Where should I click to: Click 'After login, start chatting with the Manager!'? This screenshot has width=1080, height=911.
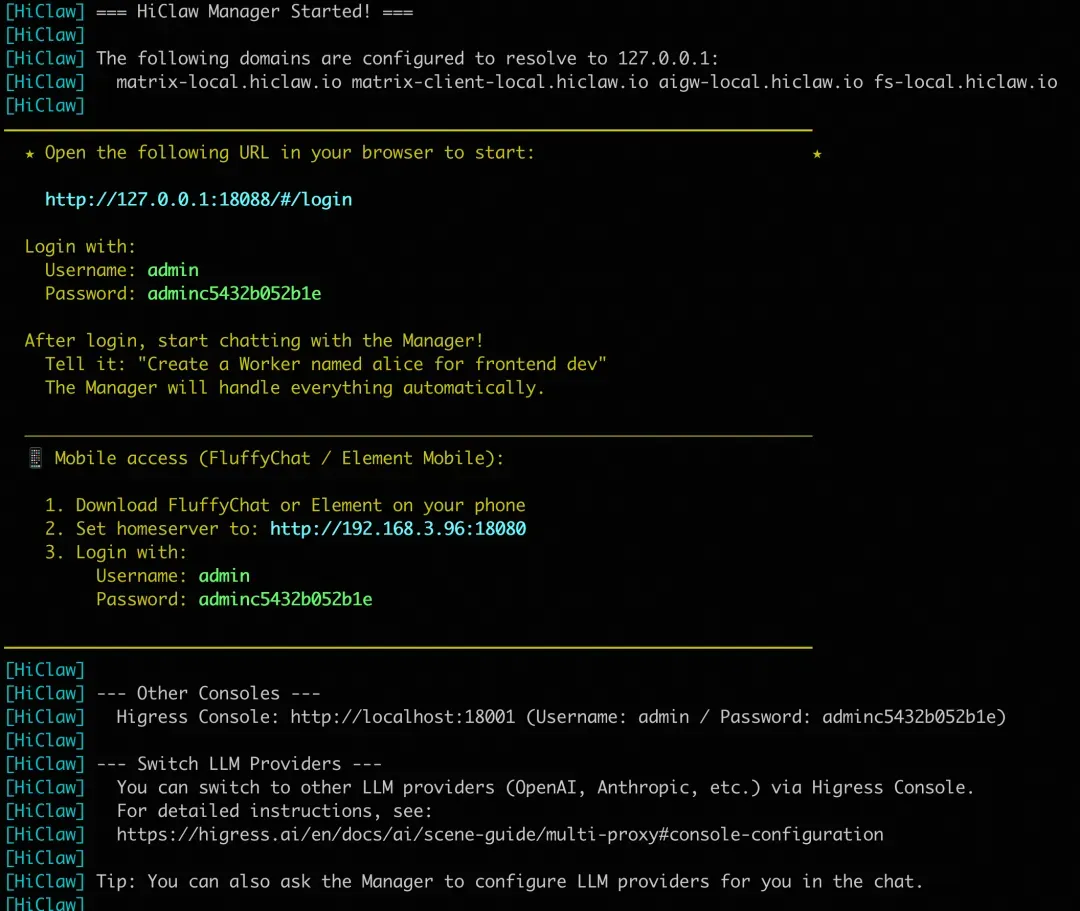(x=254, y=341)
